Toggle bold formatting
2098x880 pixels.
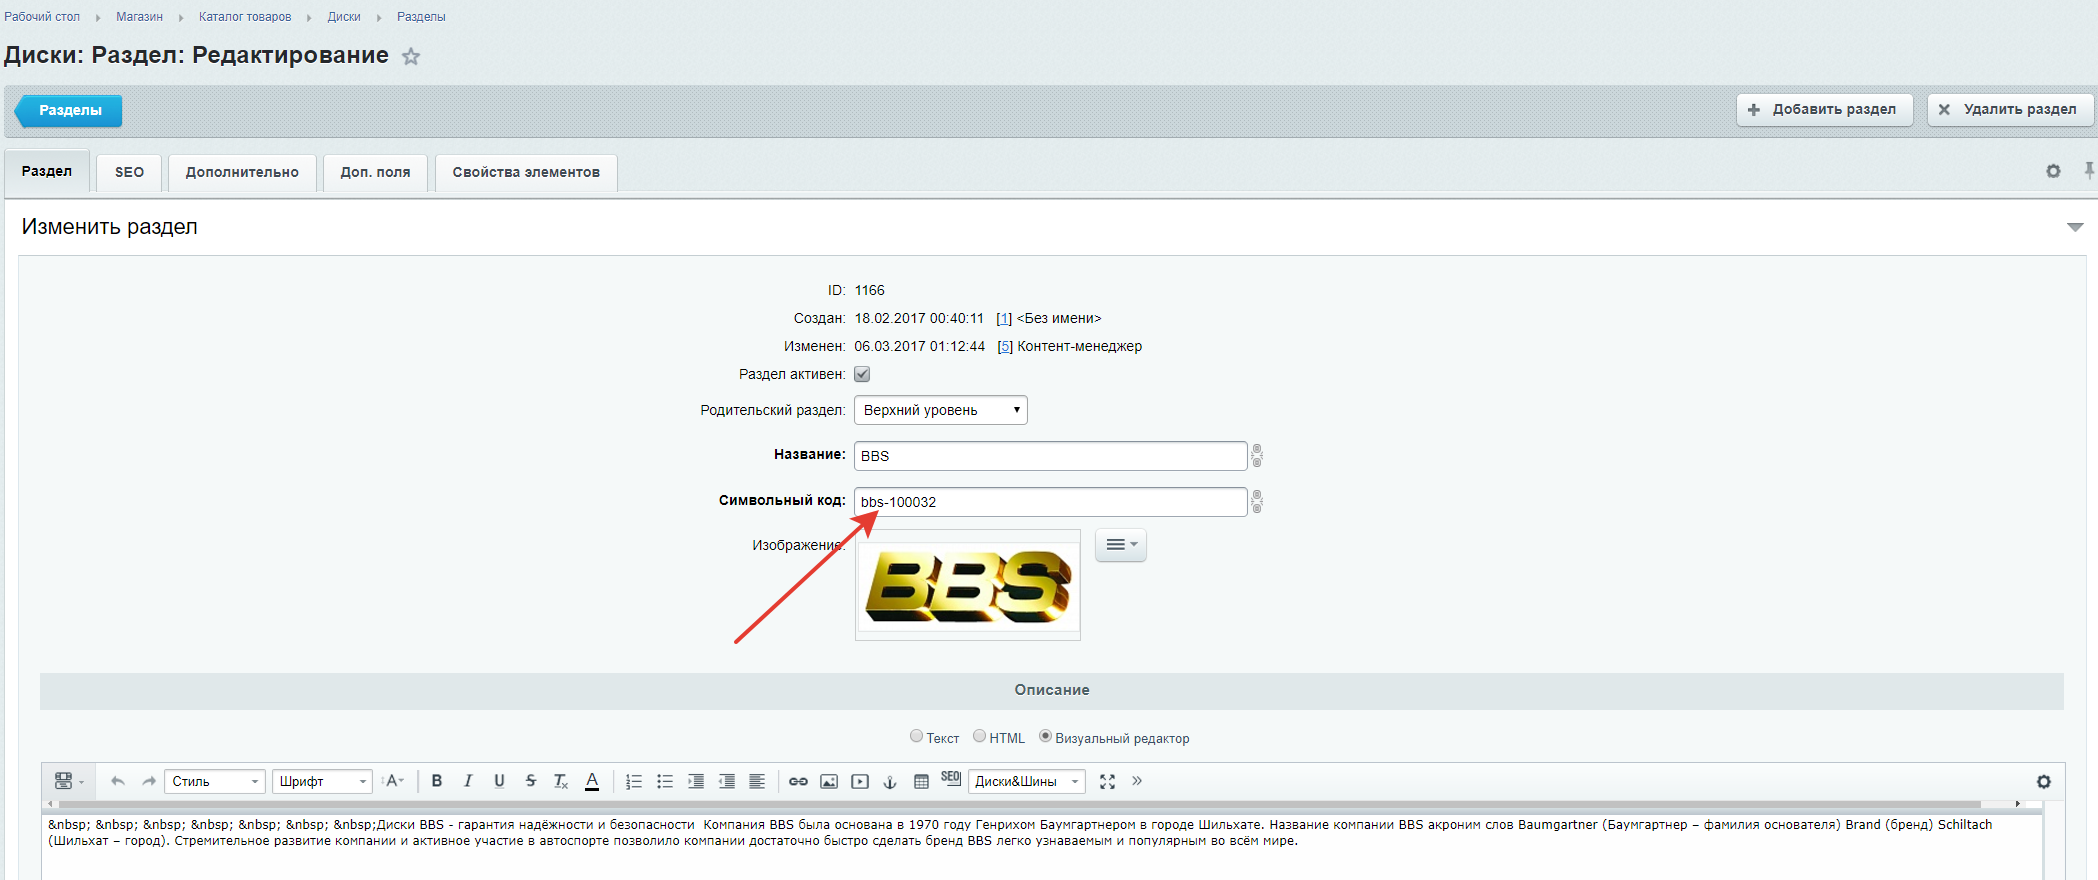[x=437, y=781]
